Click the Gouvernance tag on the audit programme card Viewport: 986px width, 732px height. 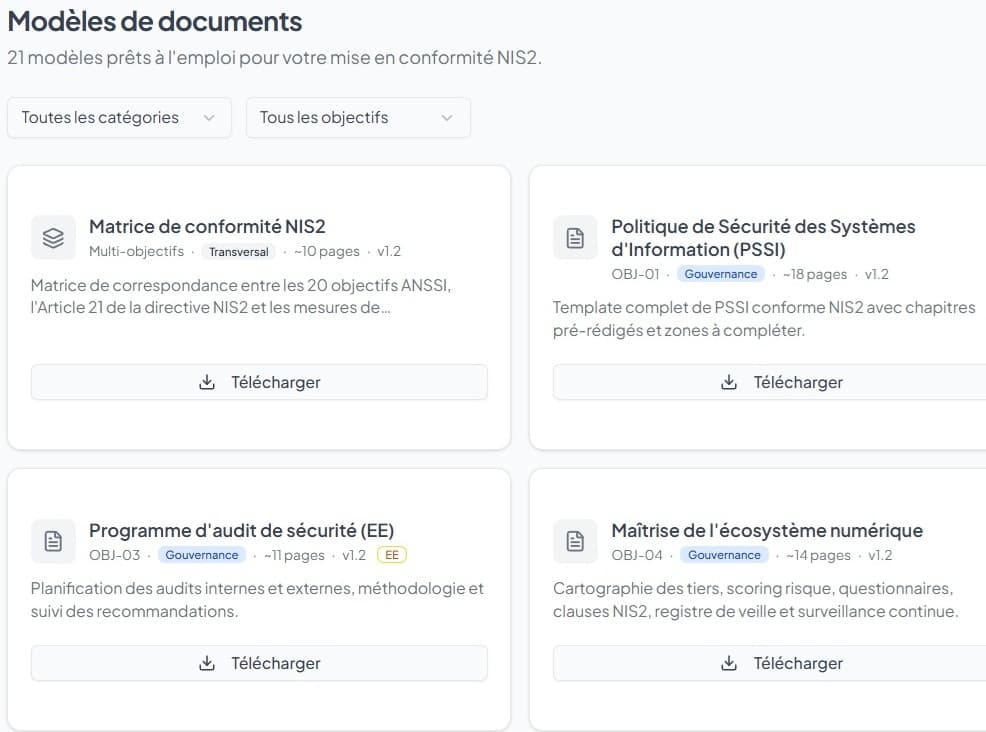(x=202, y=555)
